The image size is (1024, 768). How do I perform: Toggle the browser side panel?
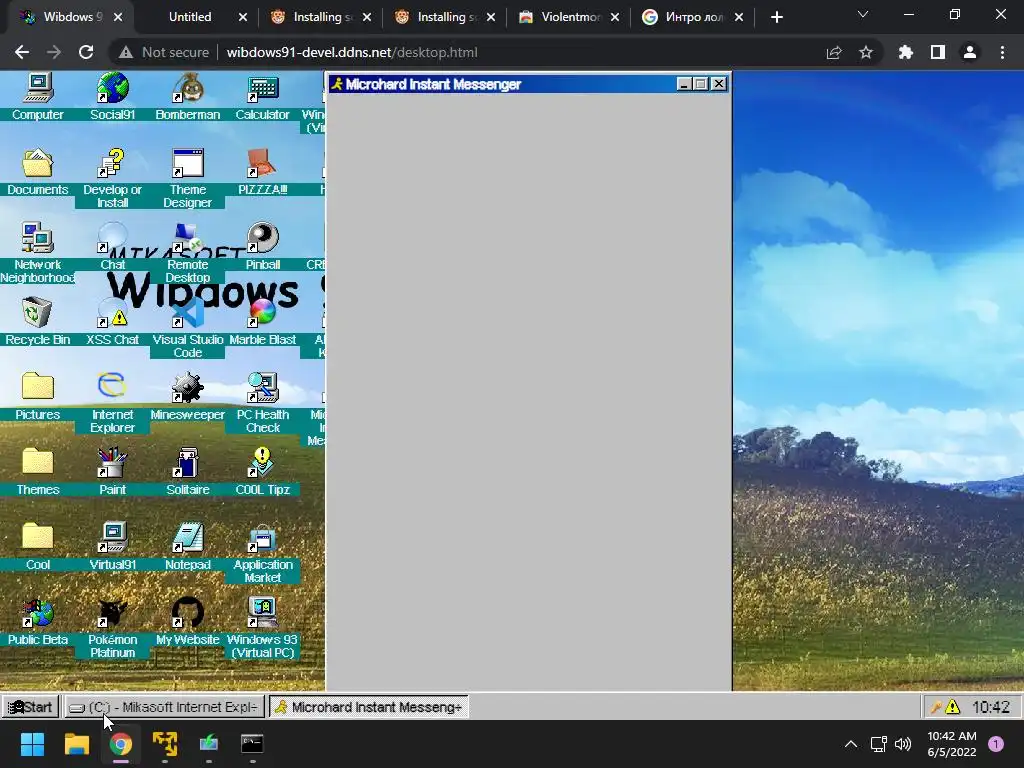[x=938, y=52]
